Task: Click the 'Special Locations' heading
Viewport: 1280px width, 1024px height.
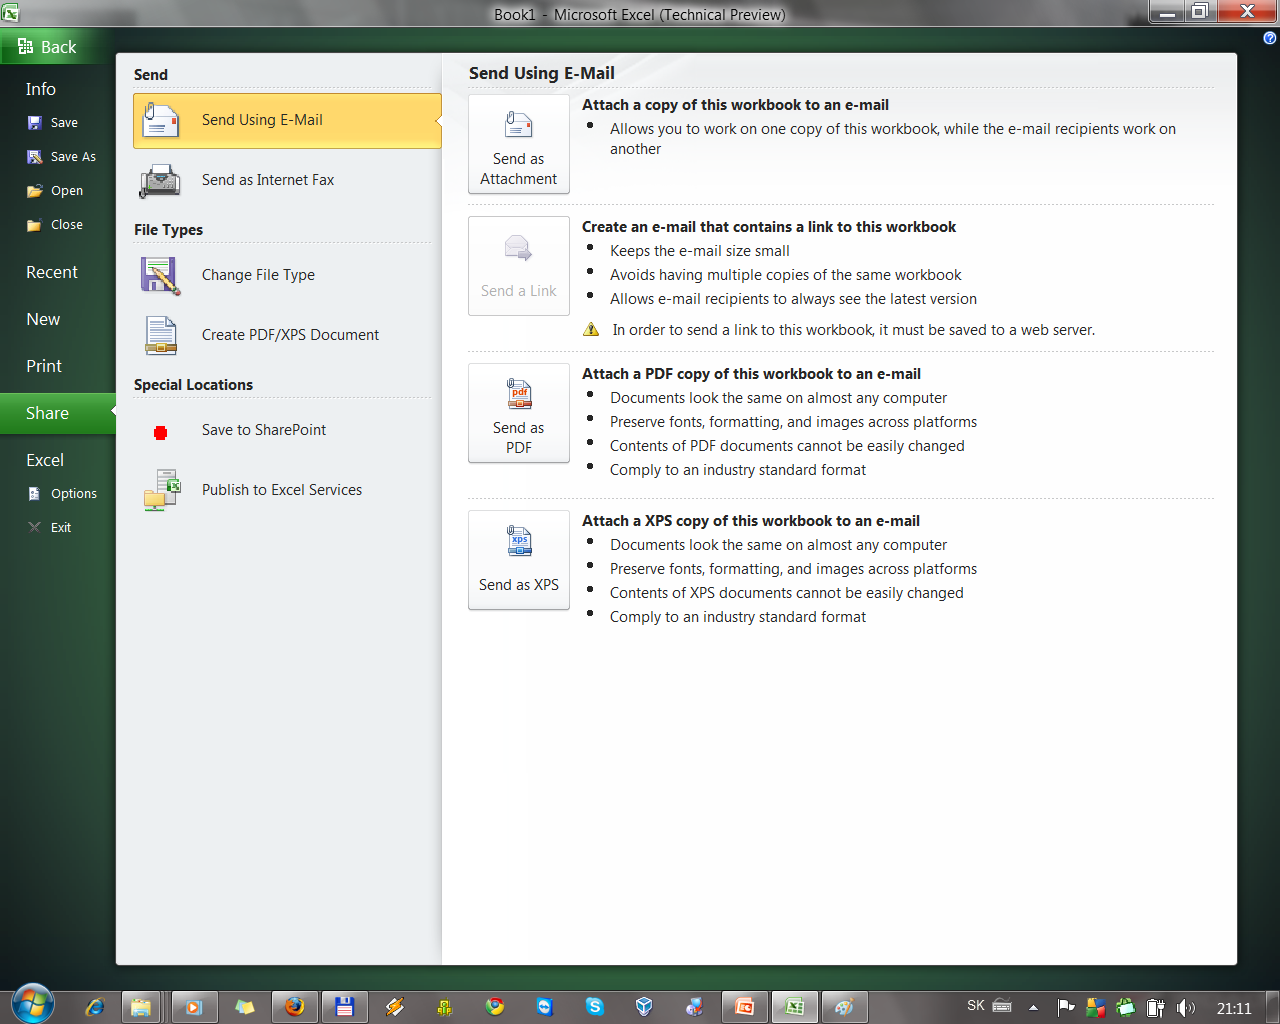Action: (193, 385)
